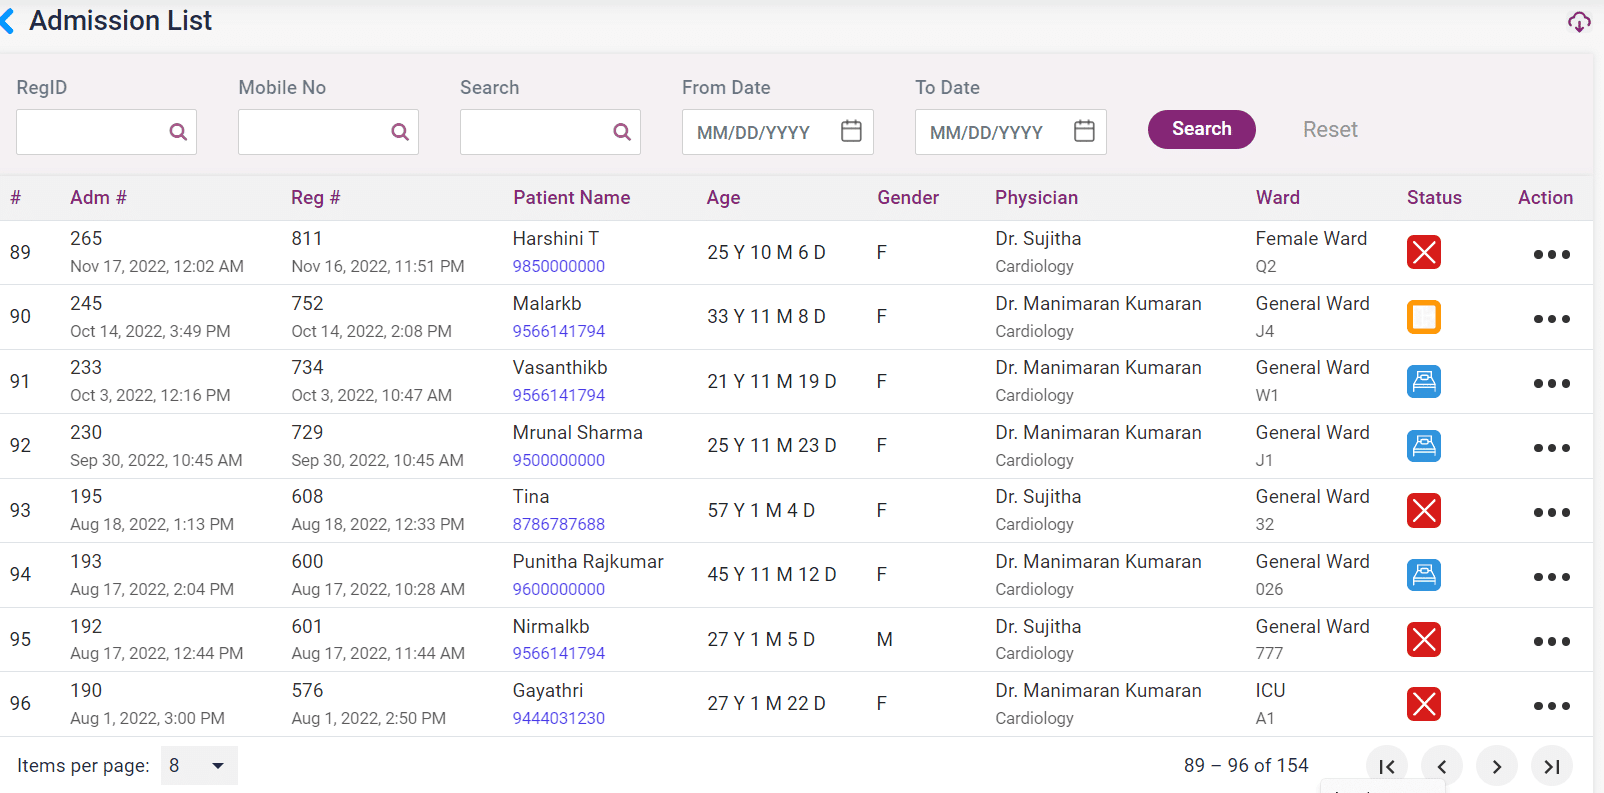1604x793 pixels.
Task: Click the RegID search magnifier icon
Action: coord(178,132)
